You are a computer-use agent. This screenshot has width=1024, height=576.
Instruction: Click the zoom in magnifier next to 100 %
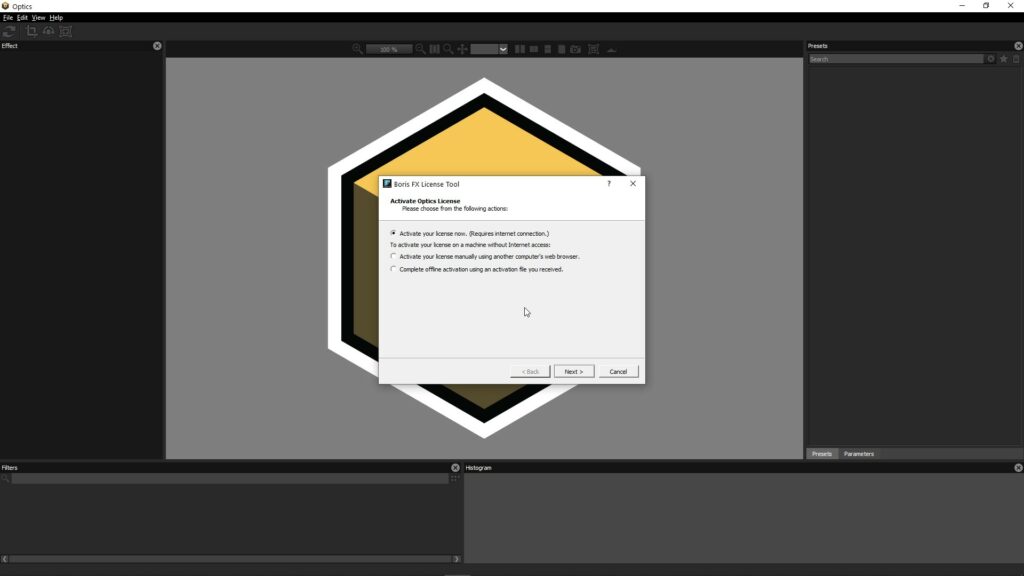pyautogui.click(x=421, y=49)
